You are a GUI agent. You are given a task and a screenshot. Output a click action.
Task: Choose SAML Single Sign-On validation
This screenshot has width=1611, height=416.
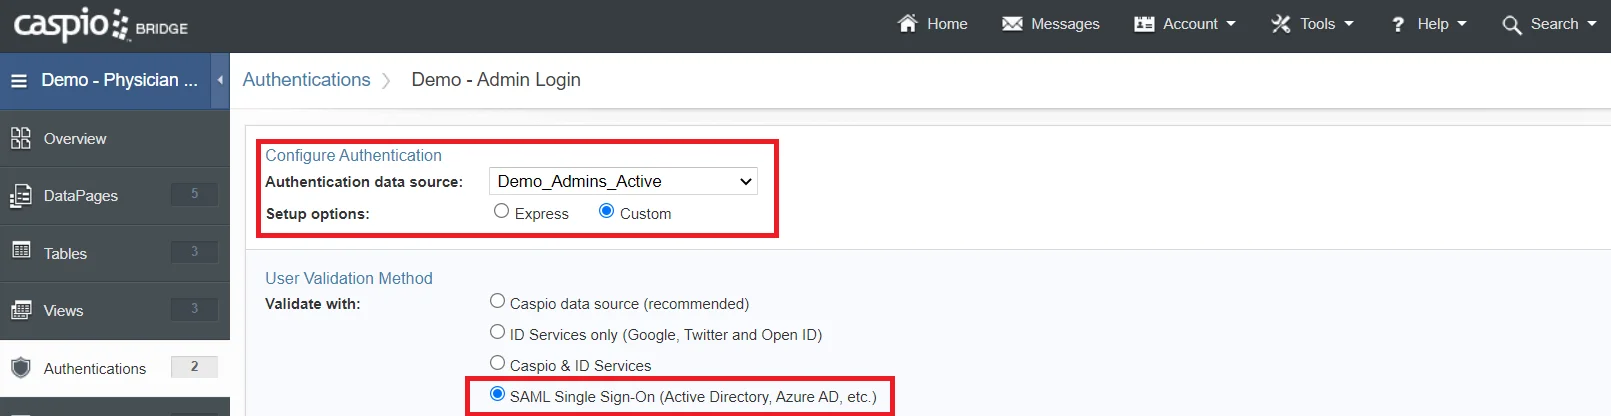click(x=497, y=394)
